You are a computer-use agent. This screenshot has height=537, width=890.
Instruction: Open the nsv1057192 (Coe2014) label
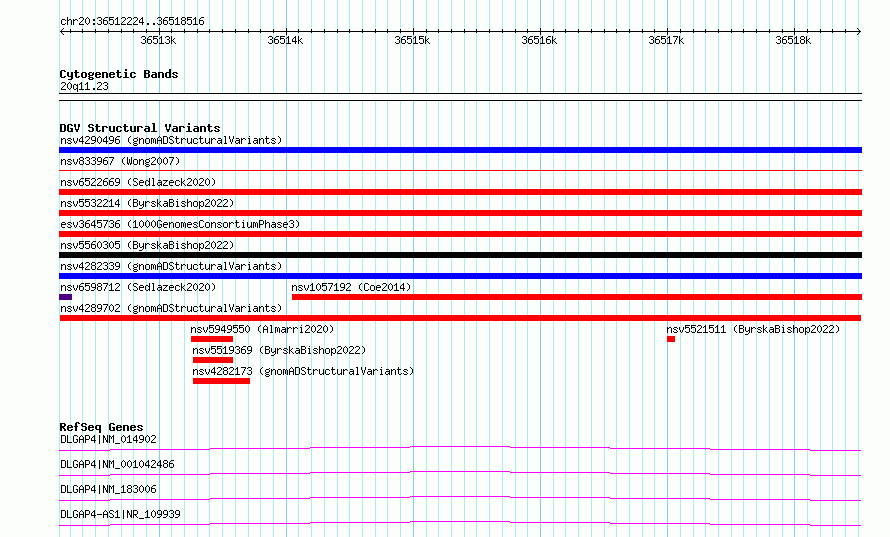point(351,287)
